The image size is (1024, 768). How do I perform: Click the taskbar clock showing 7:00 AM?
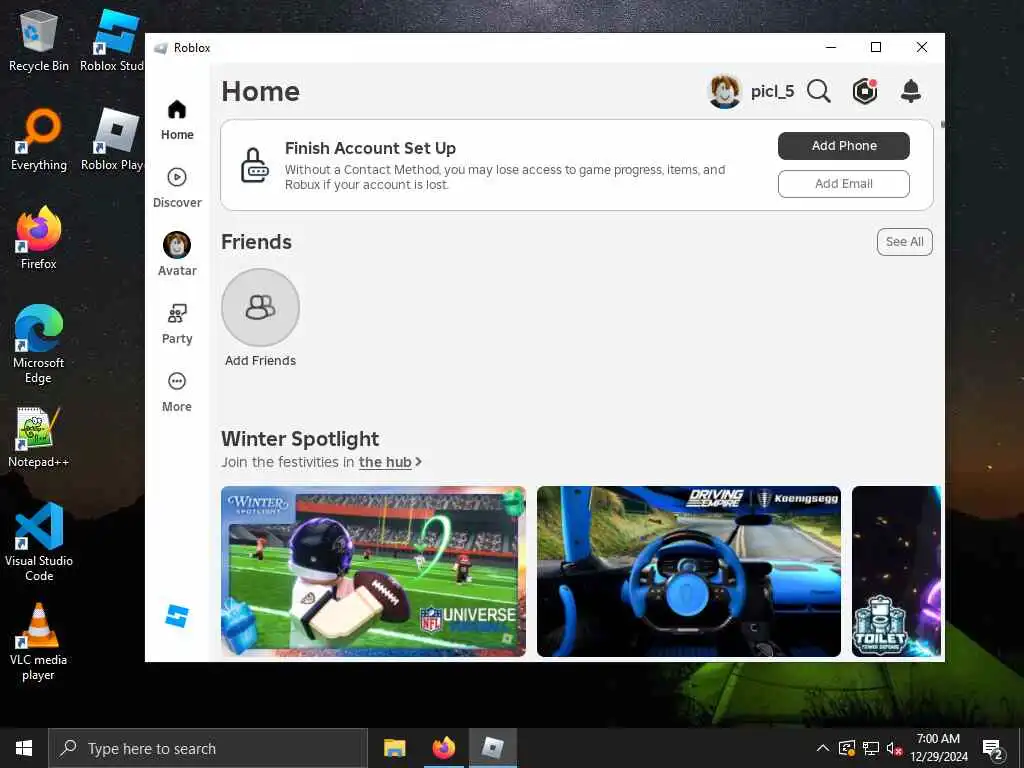(938, 748)
